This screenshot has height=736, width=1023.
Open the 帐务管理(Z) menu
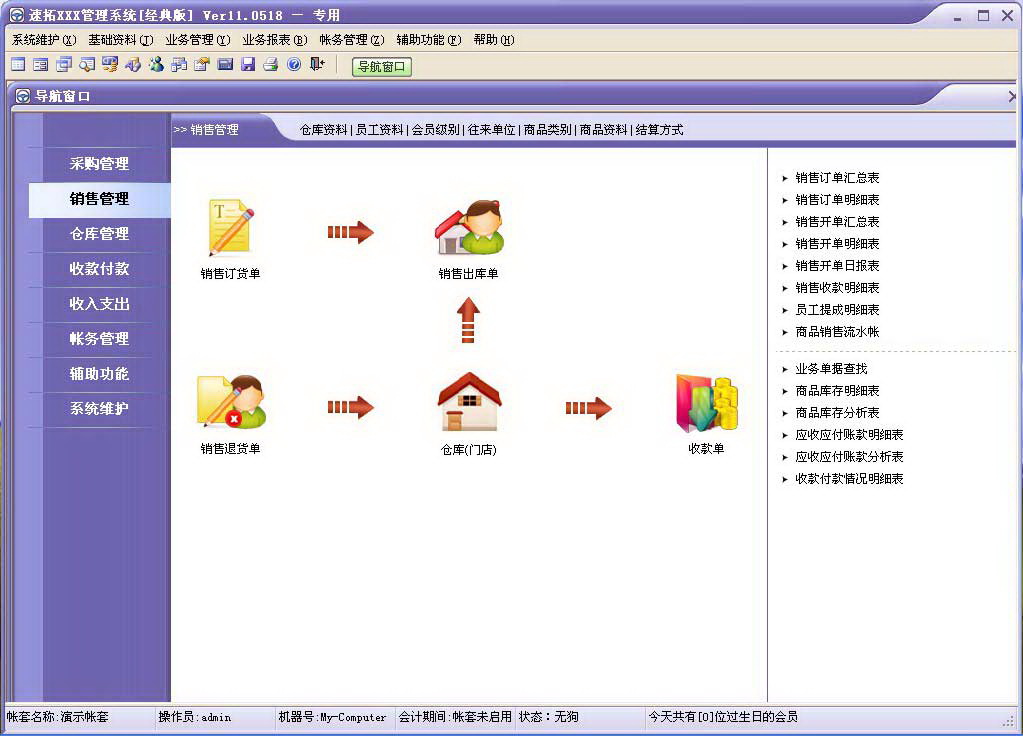tap(352, 40)
